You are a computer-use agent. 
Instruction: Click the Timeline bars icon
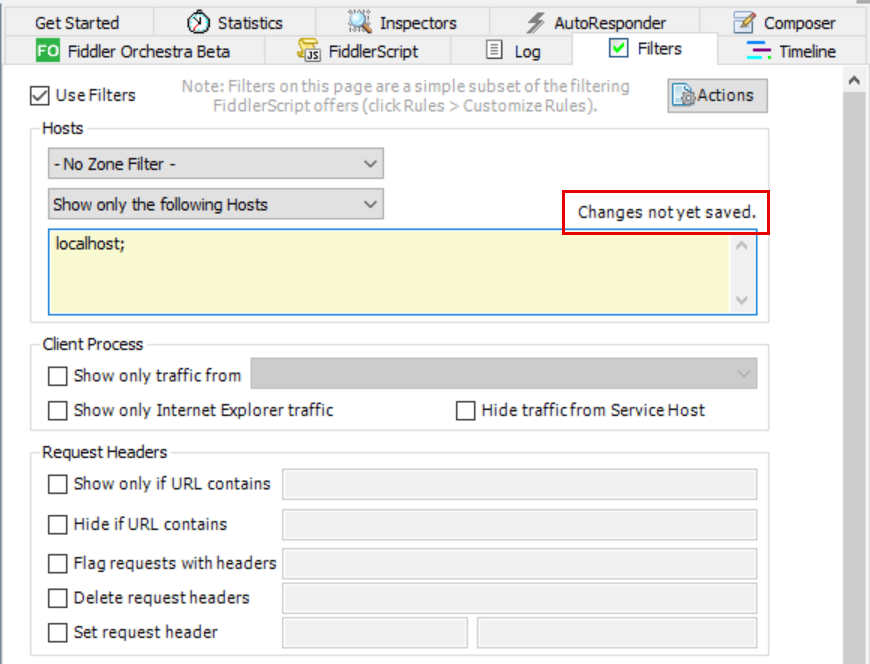[x=758, y=50]
